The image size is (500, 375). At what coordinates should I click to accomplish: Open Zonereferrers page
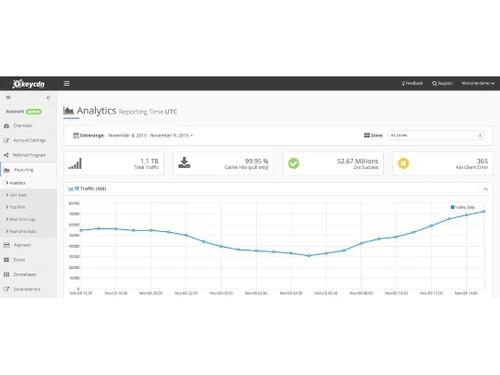(28, 289)
